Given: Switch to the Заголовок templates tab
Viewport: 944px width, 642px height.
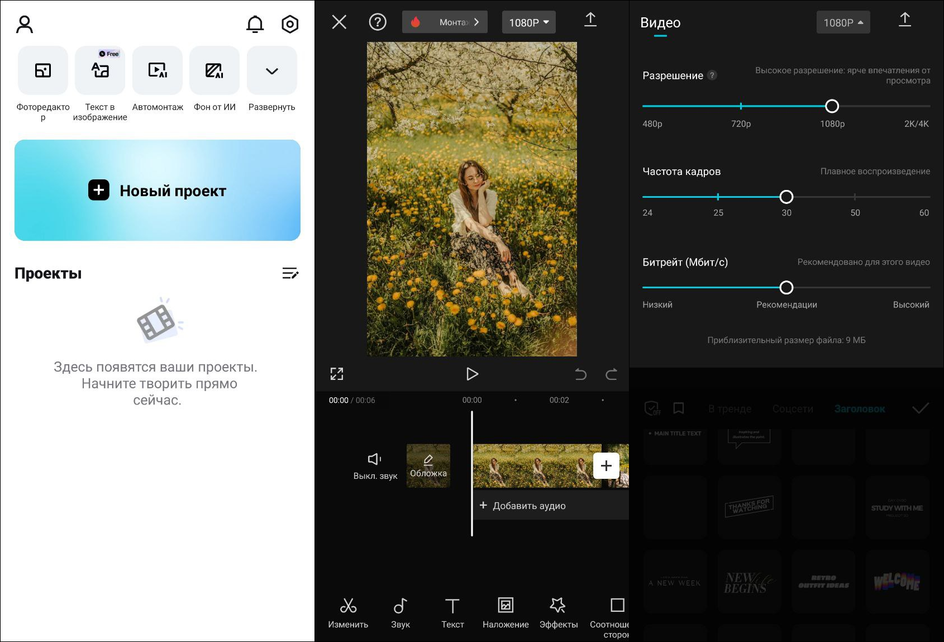Looking at the screenshot, I should click(859, 409).
